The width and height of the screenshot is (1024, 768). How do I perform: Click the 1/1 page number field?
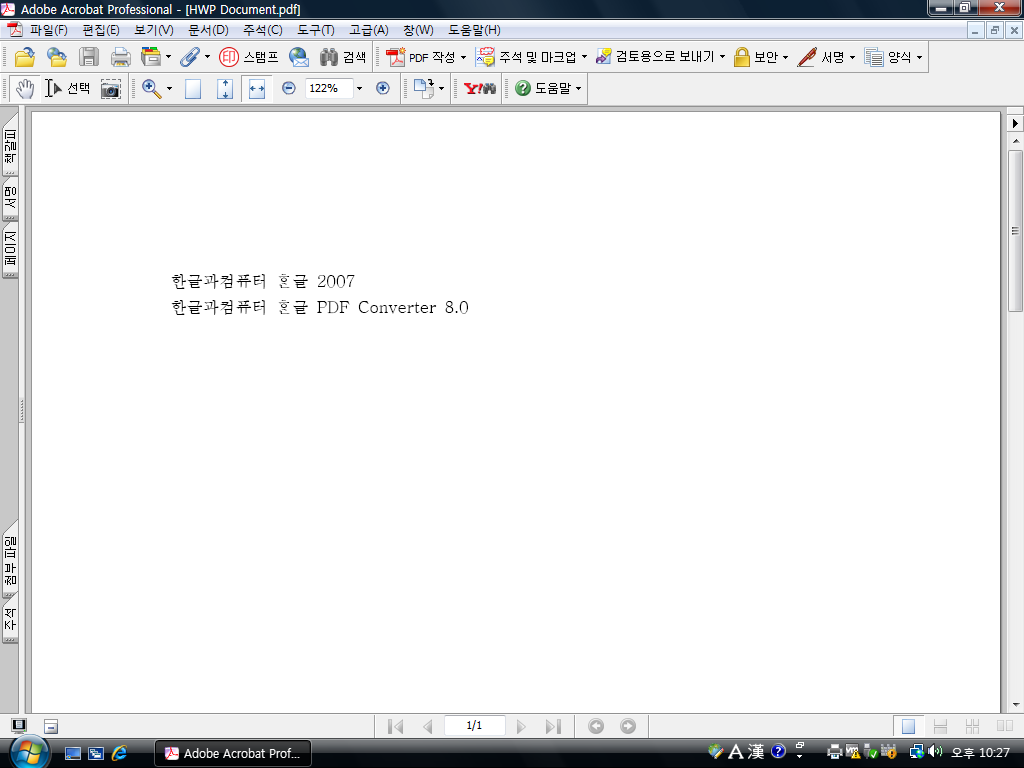coord(474,726)
